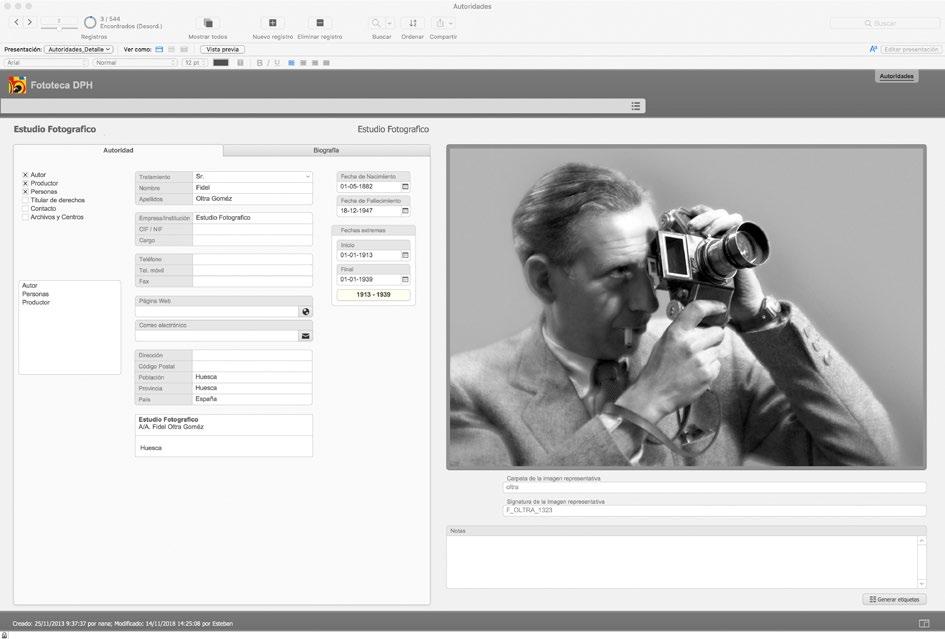Expand the Buscar dropdown arrow
Screen dimensions: 945x639
click(x=389, y=23)
